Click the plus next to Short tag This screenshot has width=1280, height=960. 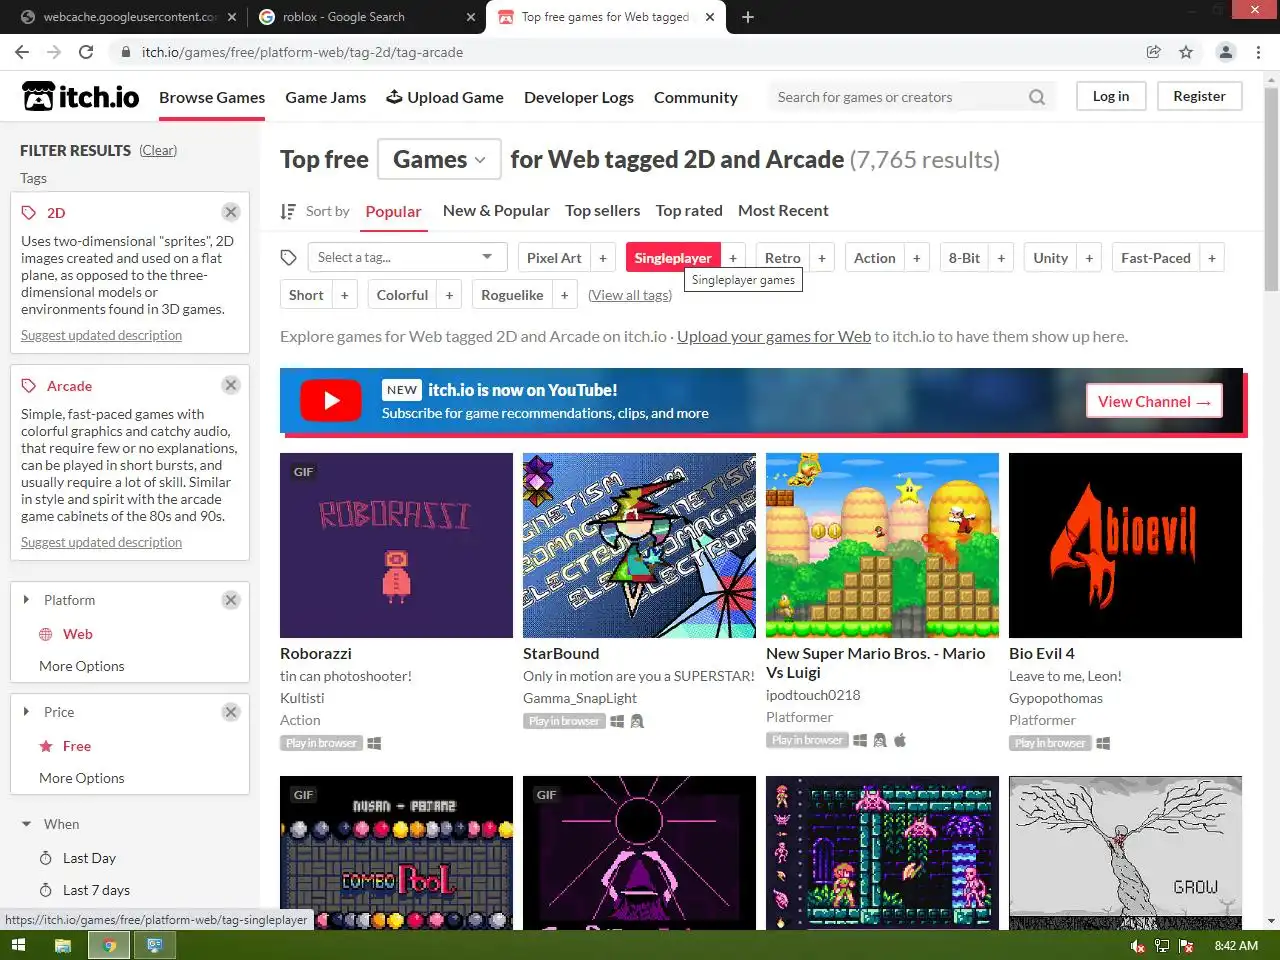click(x=344, y=295)
